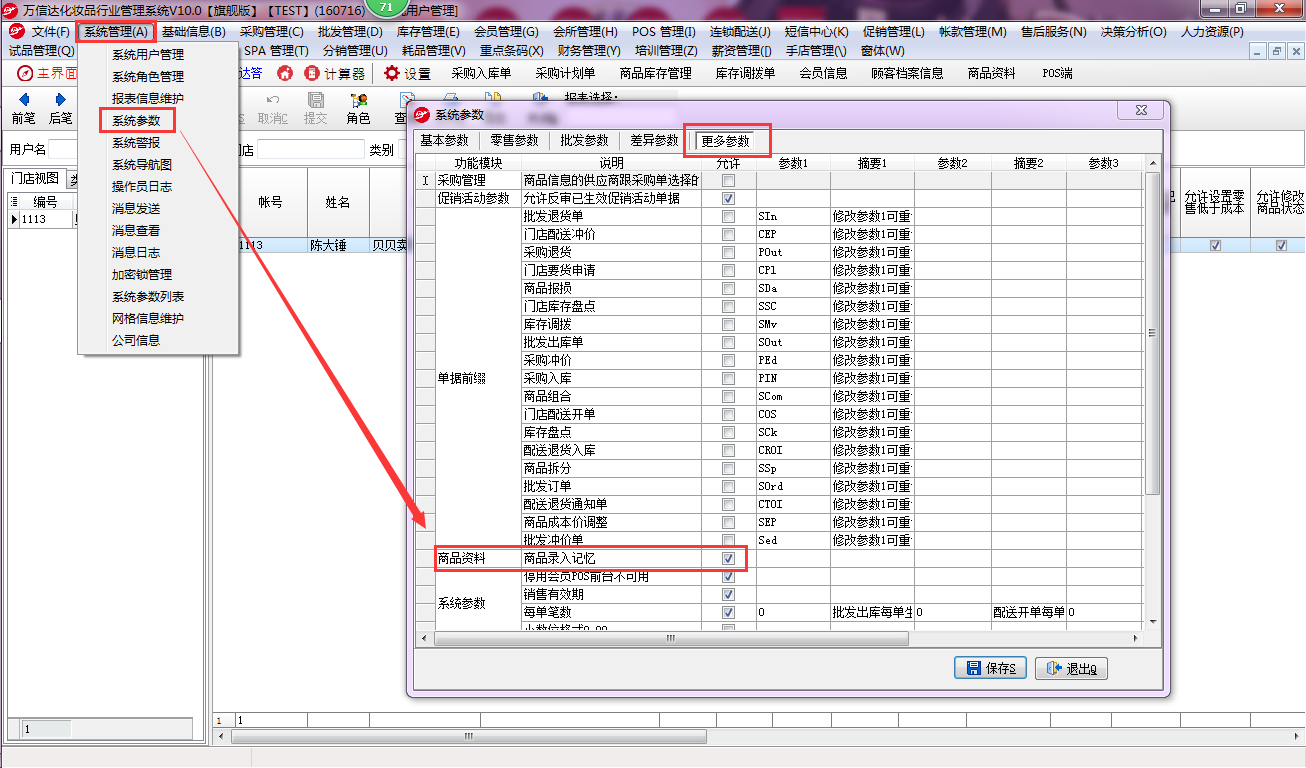
Task: Toggle the 门店配送冲价 allow checkbox
Action: coord(729,234)
